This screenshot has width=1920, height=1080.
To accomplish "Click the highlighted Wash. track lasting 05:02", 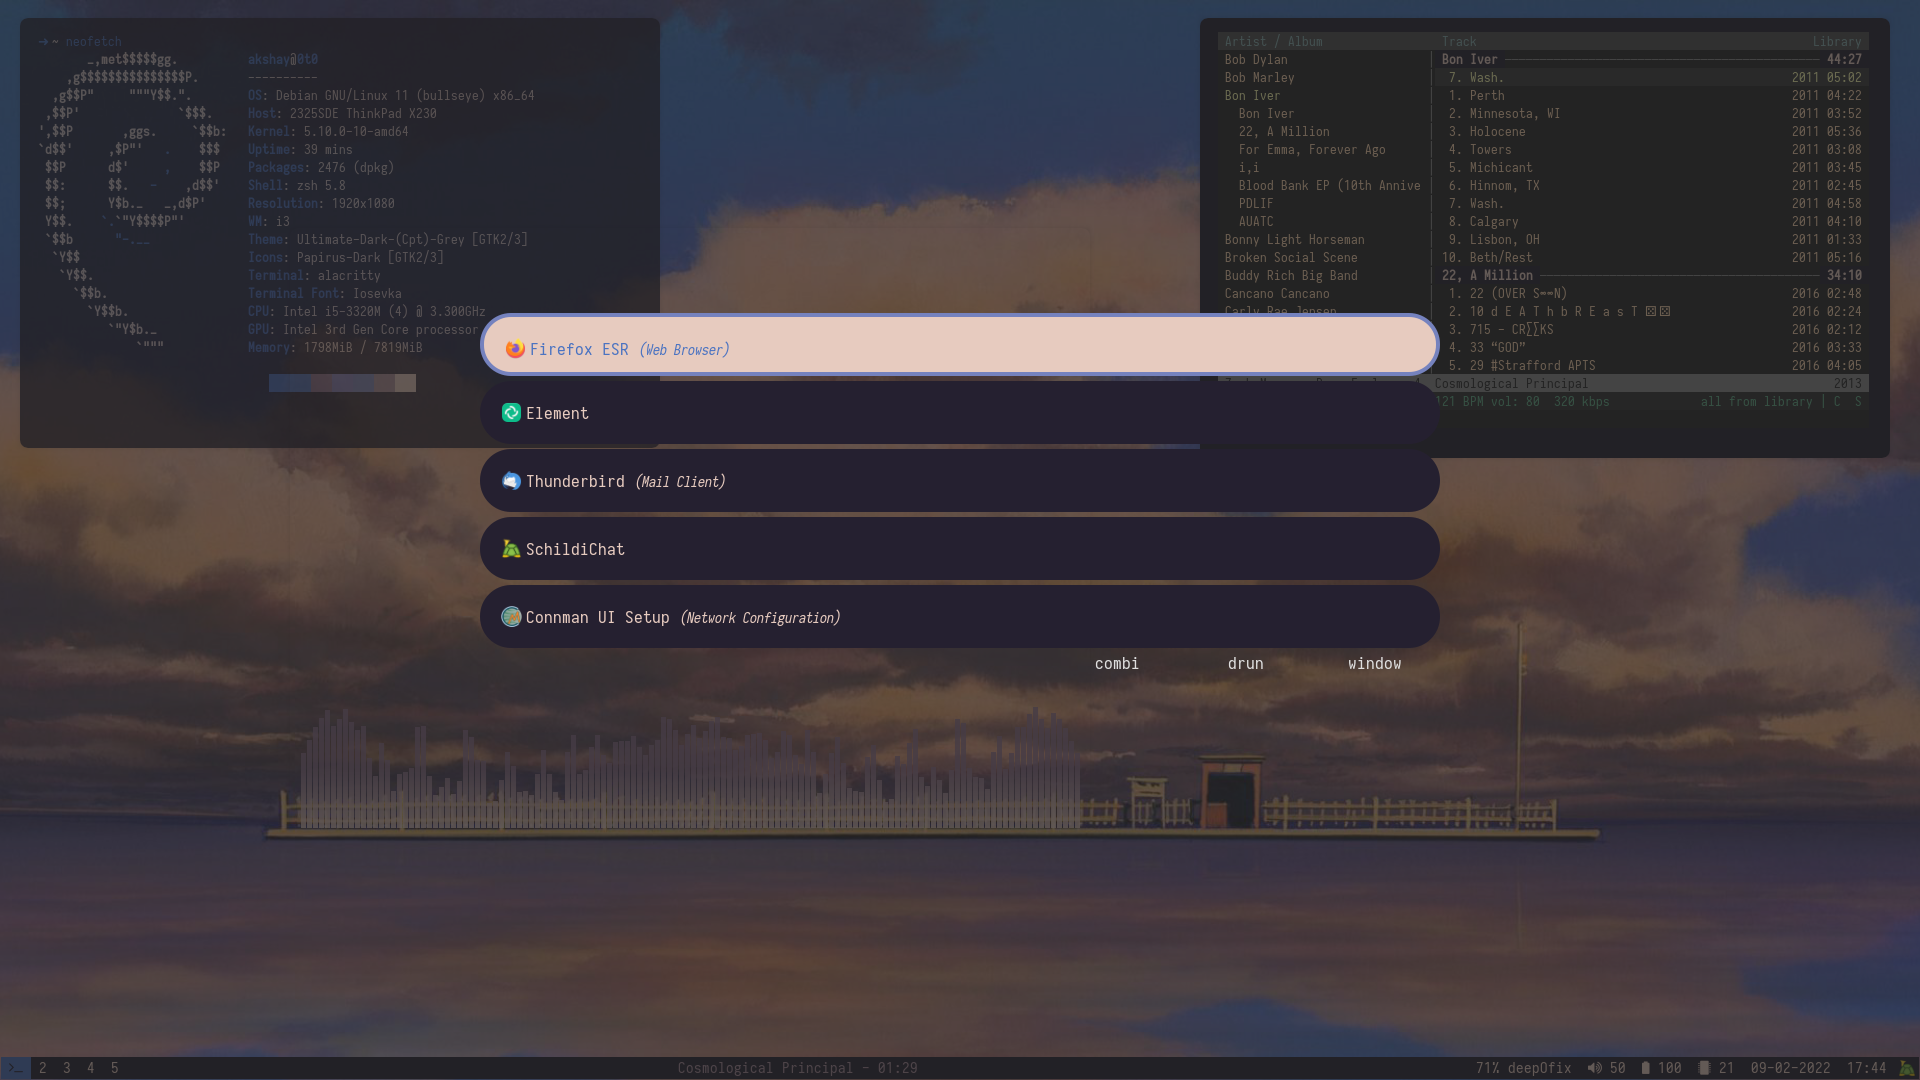I will [x=1652, y=78].
